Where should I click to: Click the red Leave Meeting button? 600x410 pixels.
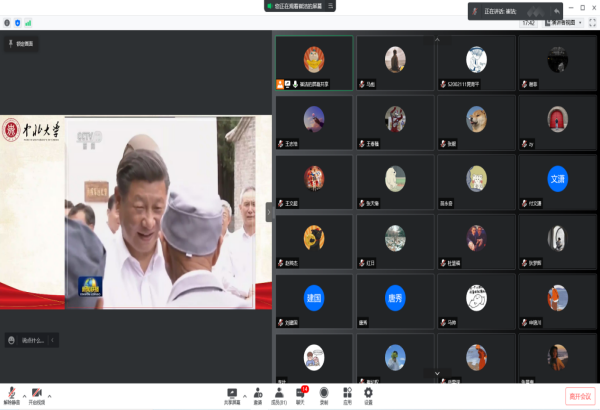pos(579,395)
